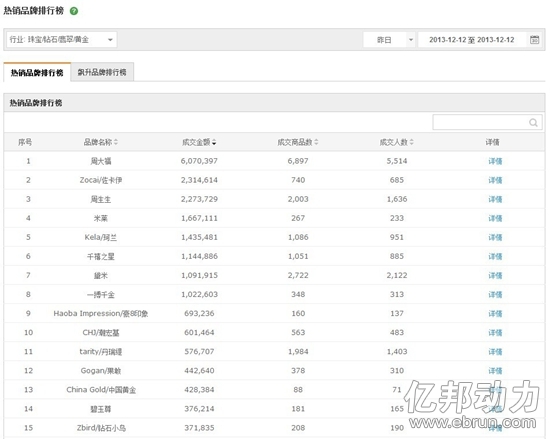Sort by 成交人数 column arrows
Screen dimensions: 550x439
tap(412, 142)
